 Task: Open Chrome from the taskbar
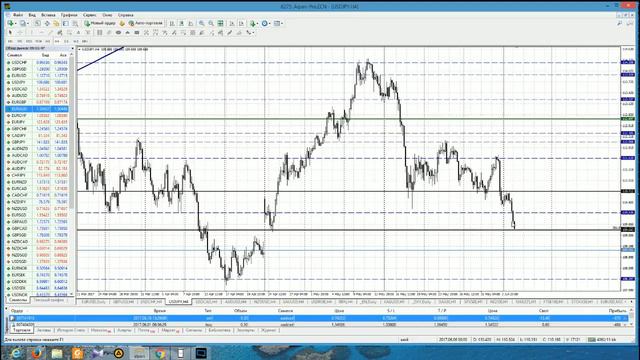[160, 353]
